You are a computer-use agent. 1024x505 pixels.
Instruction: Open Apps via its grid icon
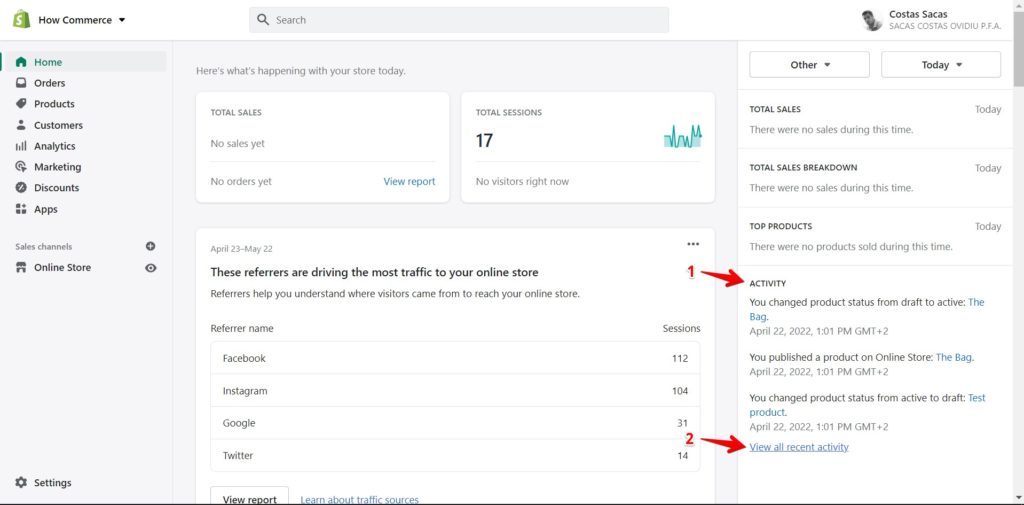pos(21,209)
